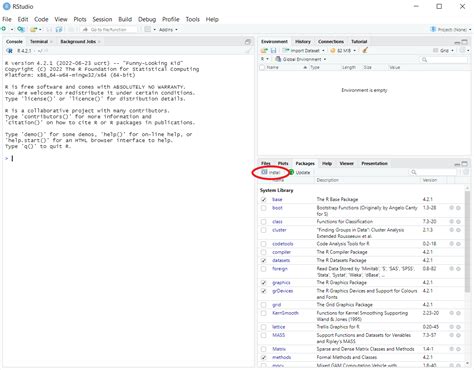Image resolution: width=474 pixels, height=370 pixels.
Task: Open the web documentation icon for the boot package
Action: pos(452,208)
